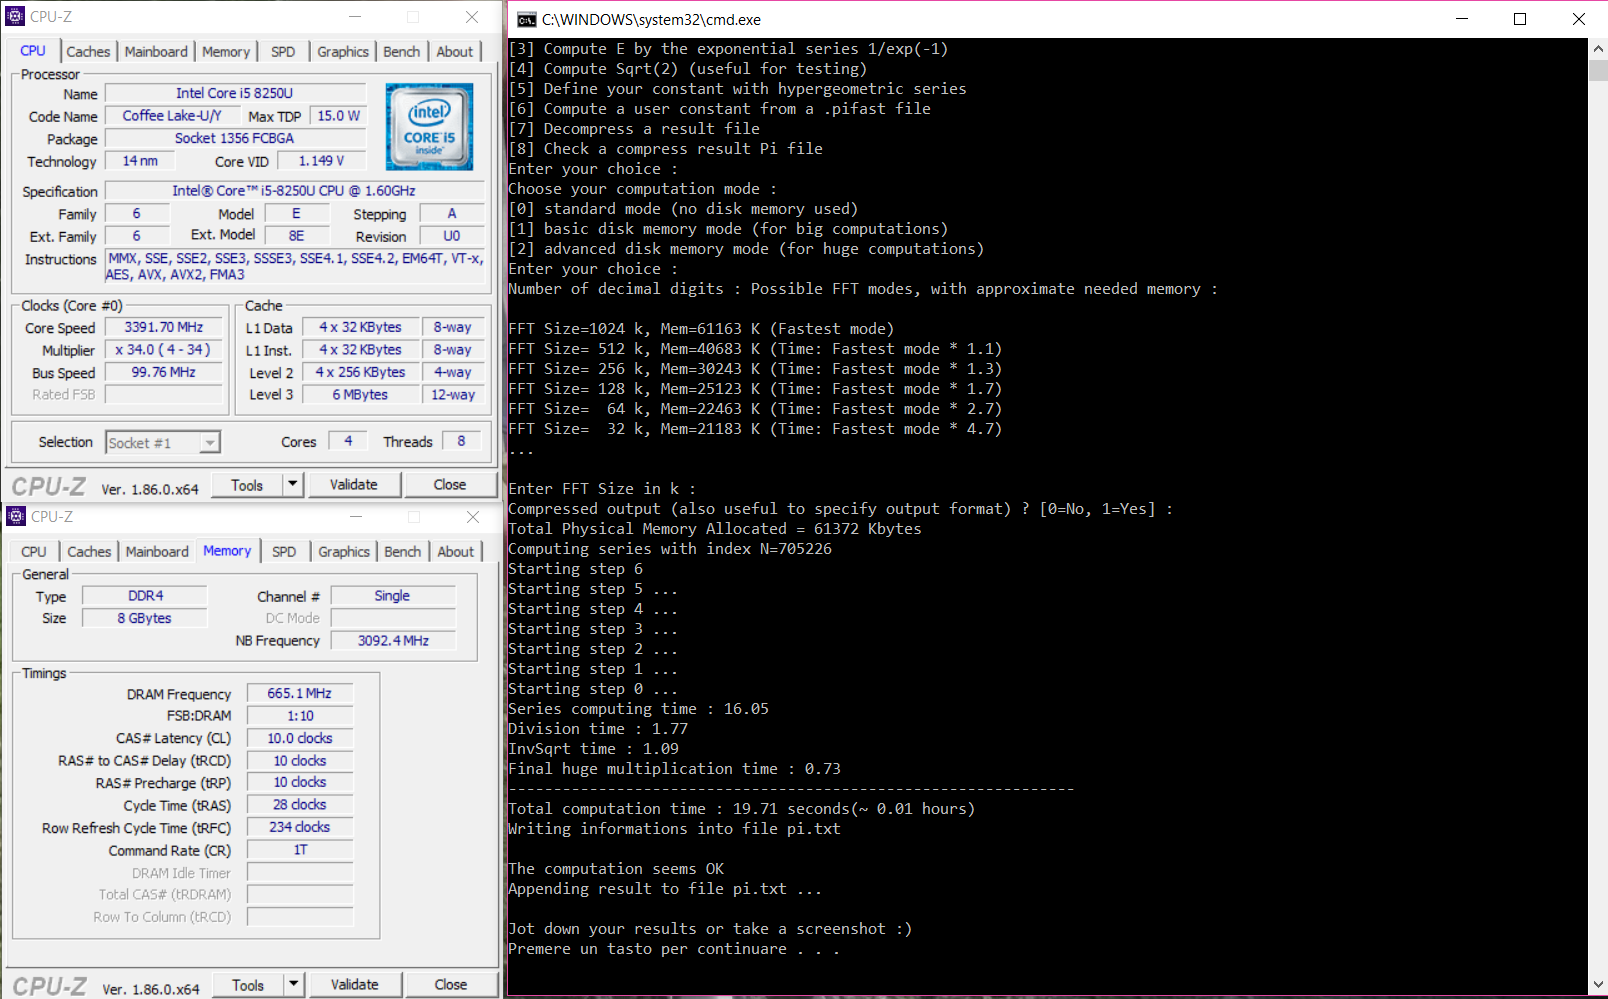Click the 1T Command Rate value

pyautogui.click(x=300, y=850)
